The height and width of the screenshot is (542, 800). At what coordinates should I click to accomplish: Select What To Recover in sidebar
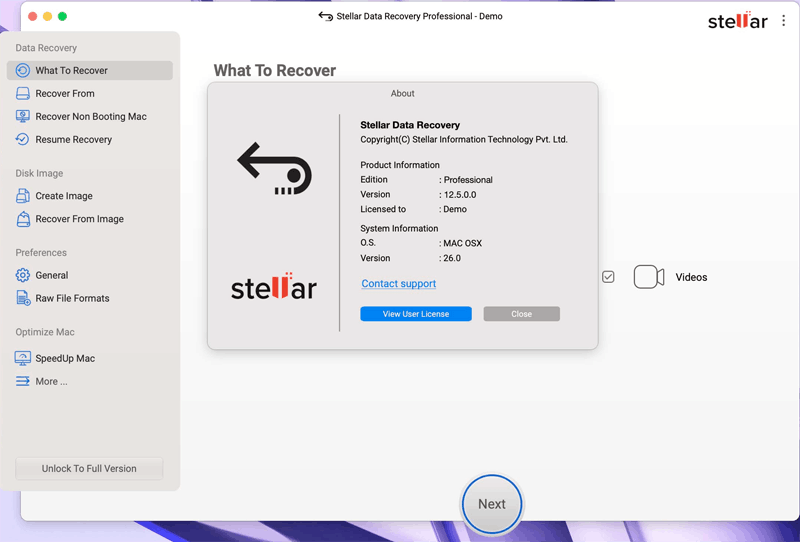tap(90, 70)
